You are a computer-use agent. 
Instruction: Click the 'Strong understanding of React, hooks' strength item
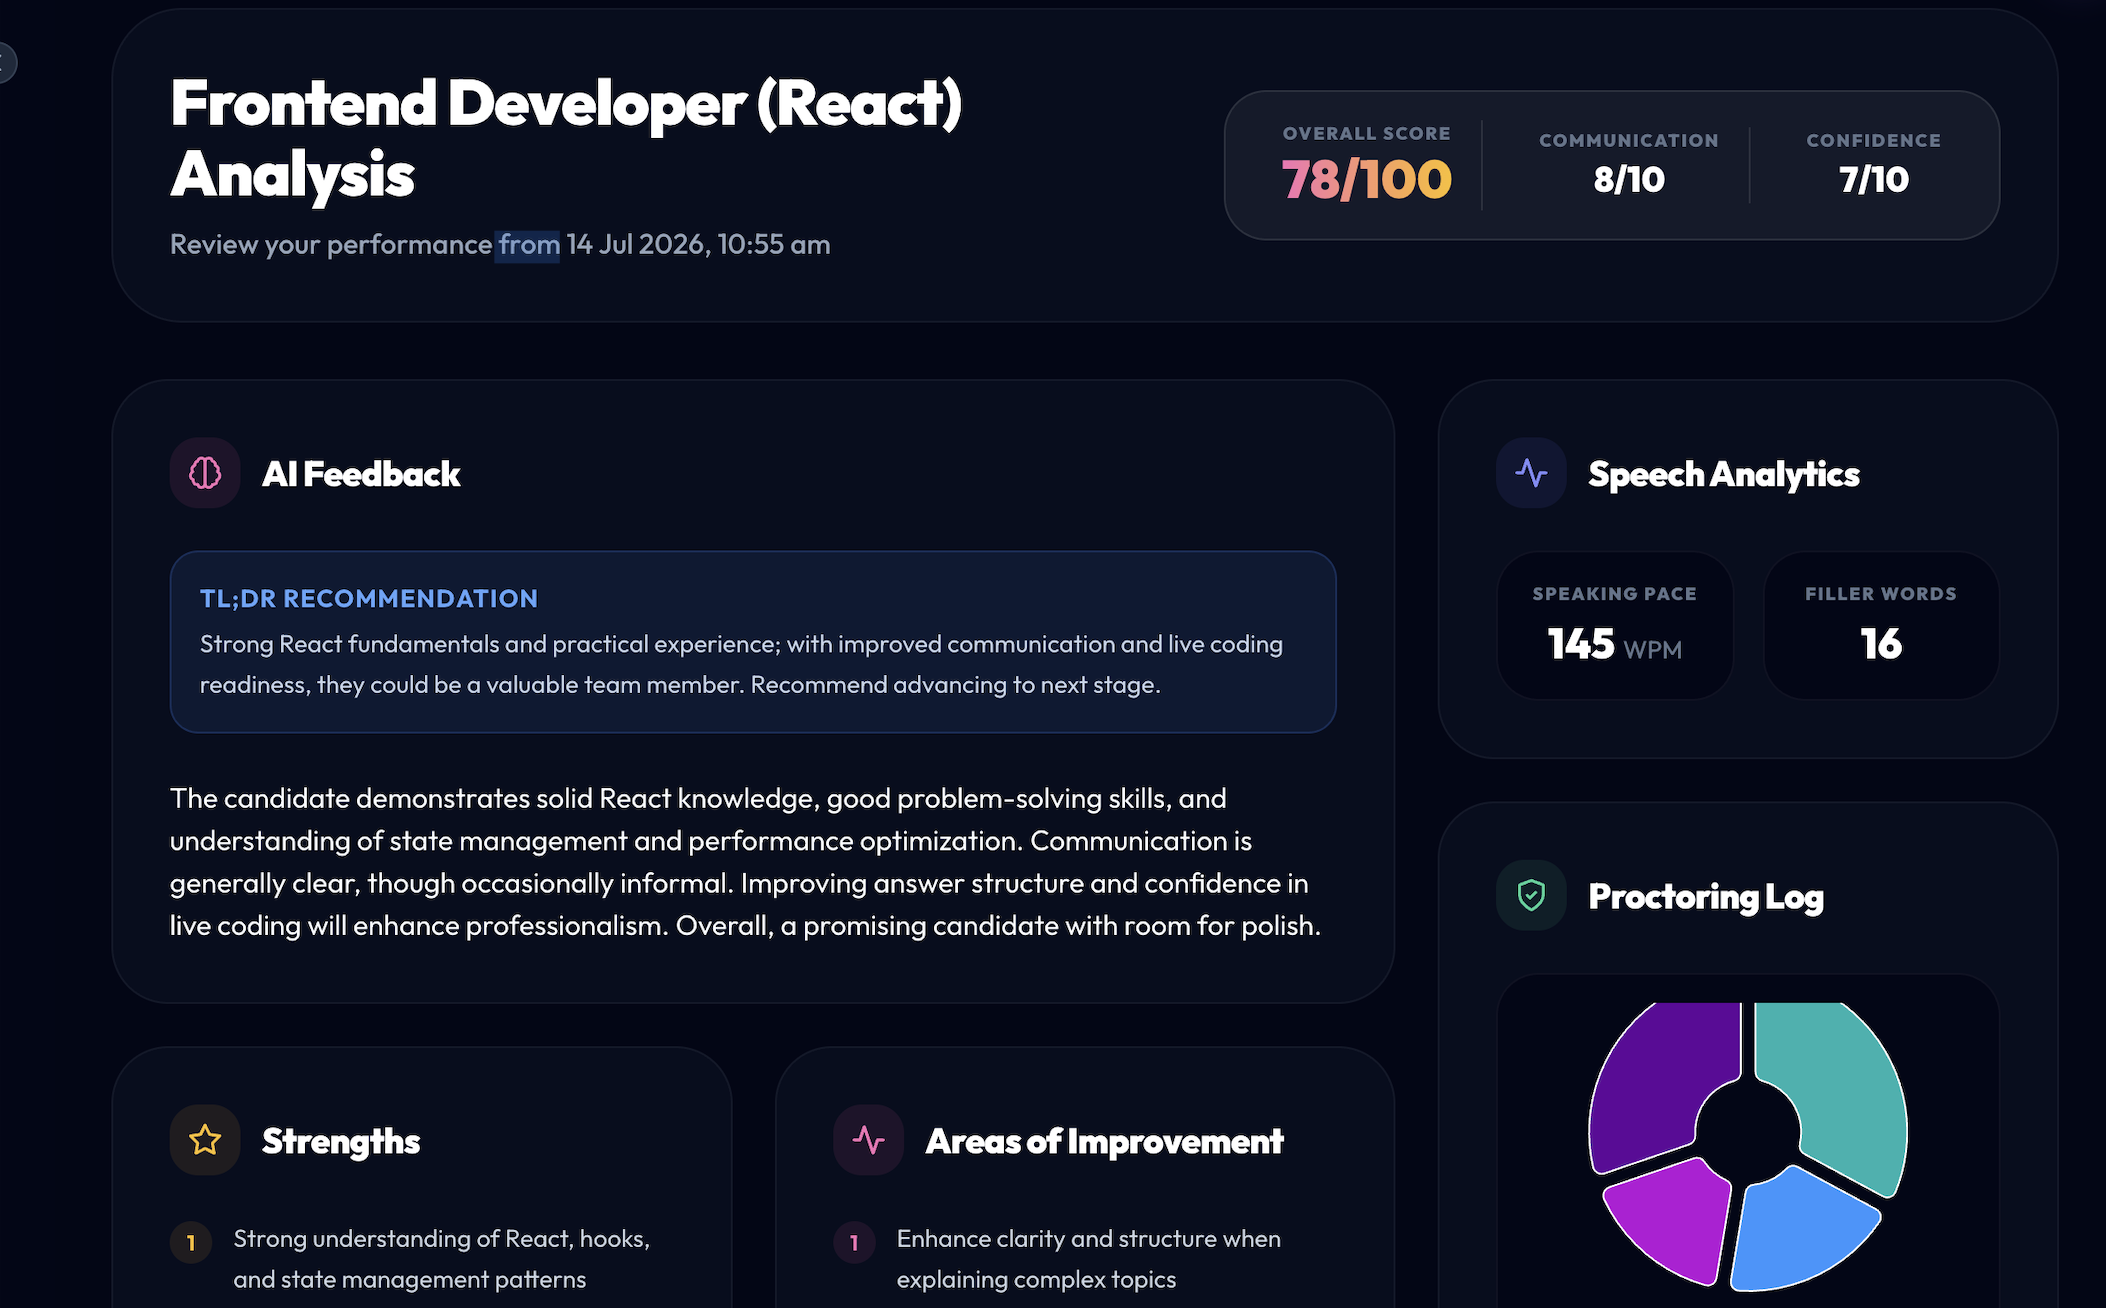(x=442, y=1259)
